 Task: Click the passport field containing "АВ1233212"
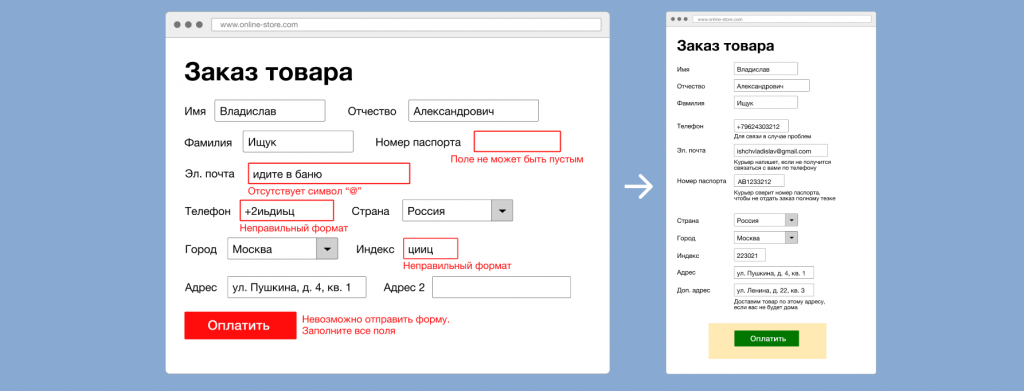(x=759, y=181)
